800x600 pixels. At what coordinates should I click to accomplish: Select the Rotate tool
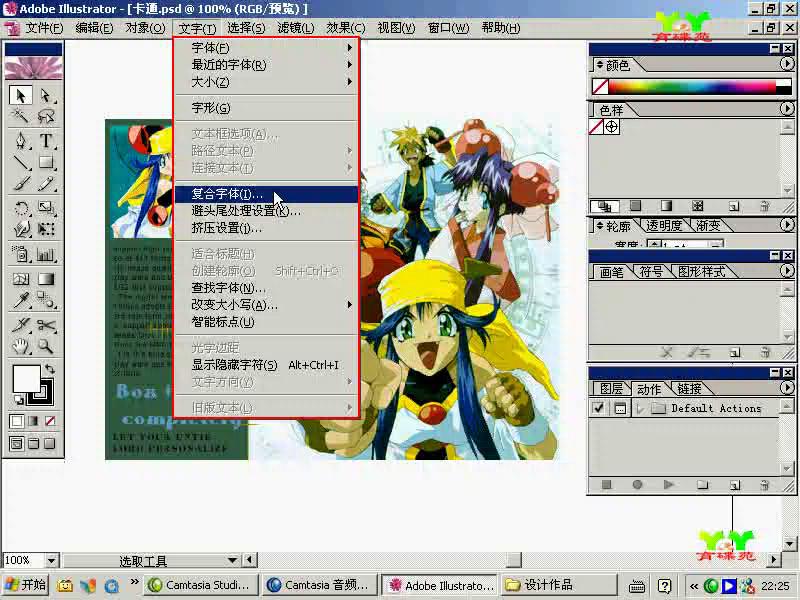pos(21,208)
